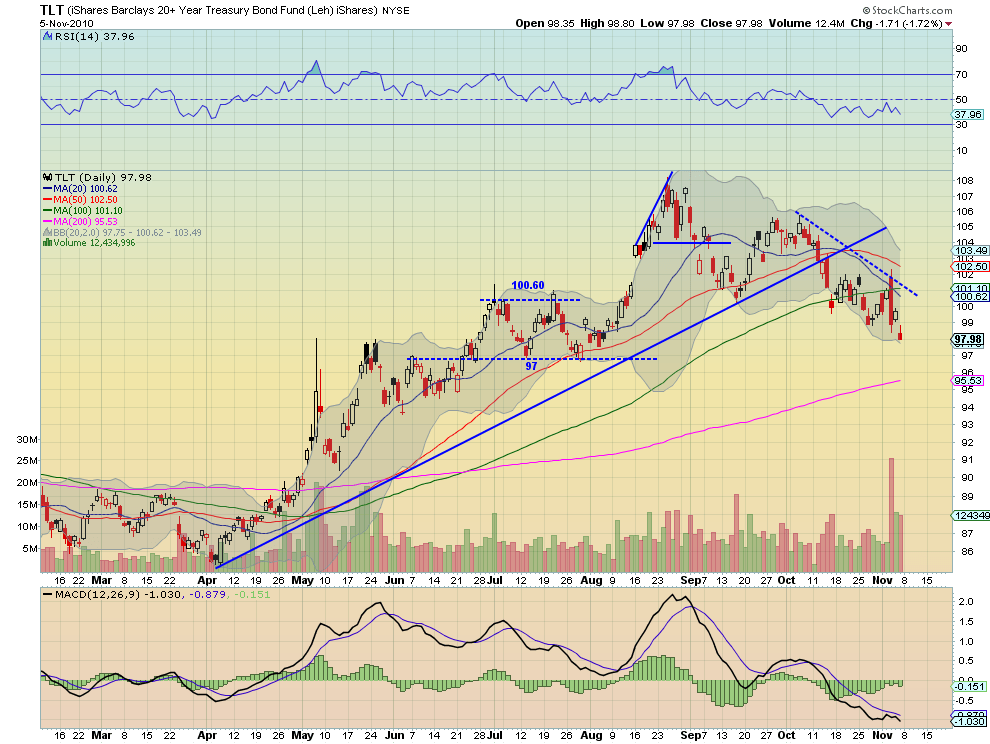
Task: Click the Chg -1.71 (-1.72%) header value
Action: [x=897, y=23]
